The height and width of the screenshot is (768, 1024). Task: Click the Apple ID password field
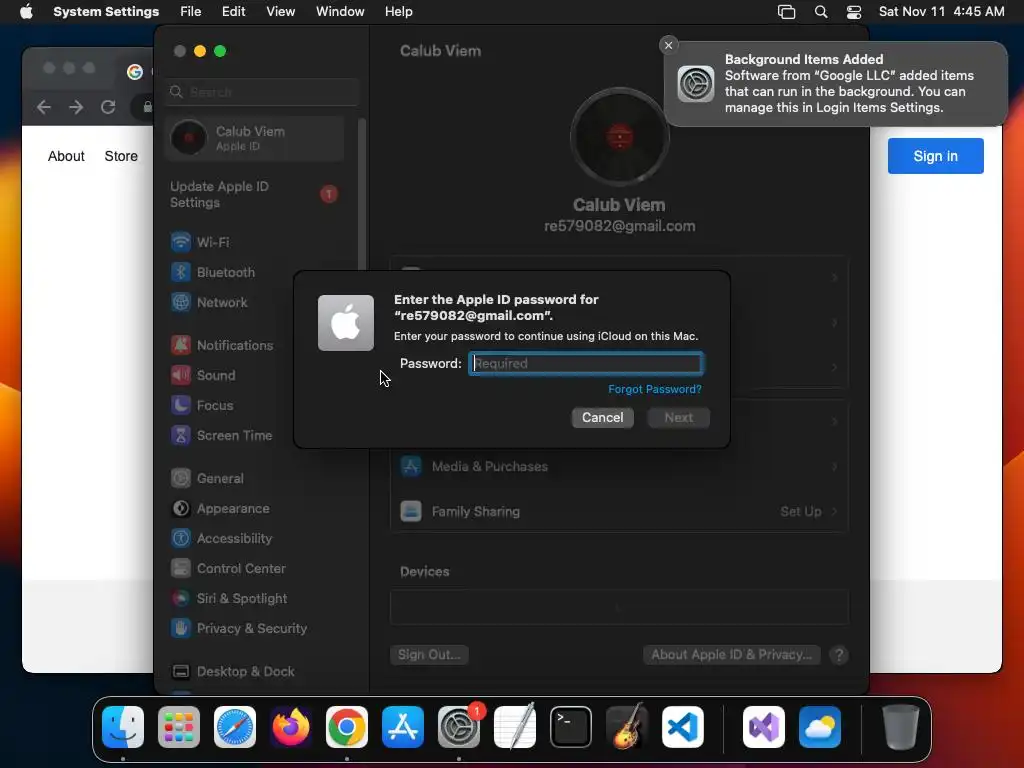click(586, 364)
